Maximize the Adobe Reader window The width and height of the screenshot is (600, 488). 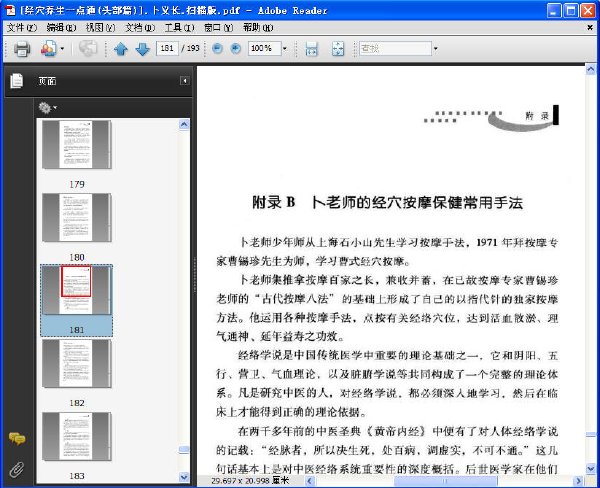point(571,11)
